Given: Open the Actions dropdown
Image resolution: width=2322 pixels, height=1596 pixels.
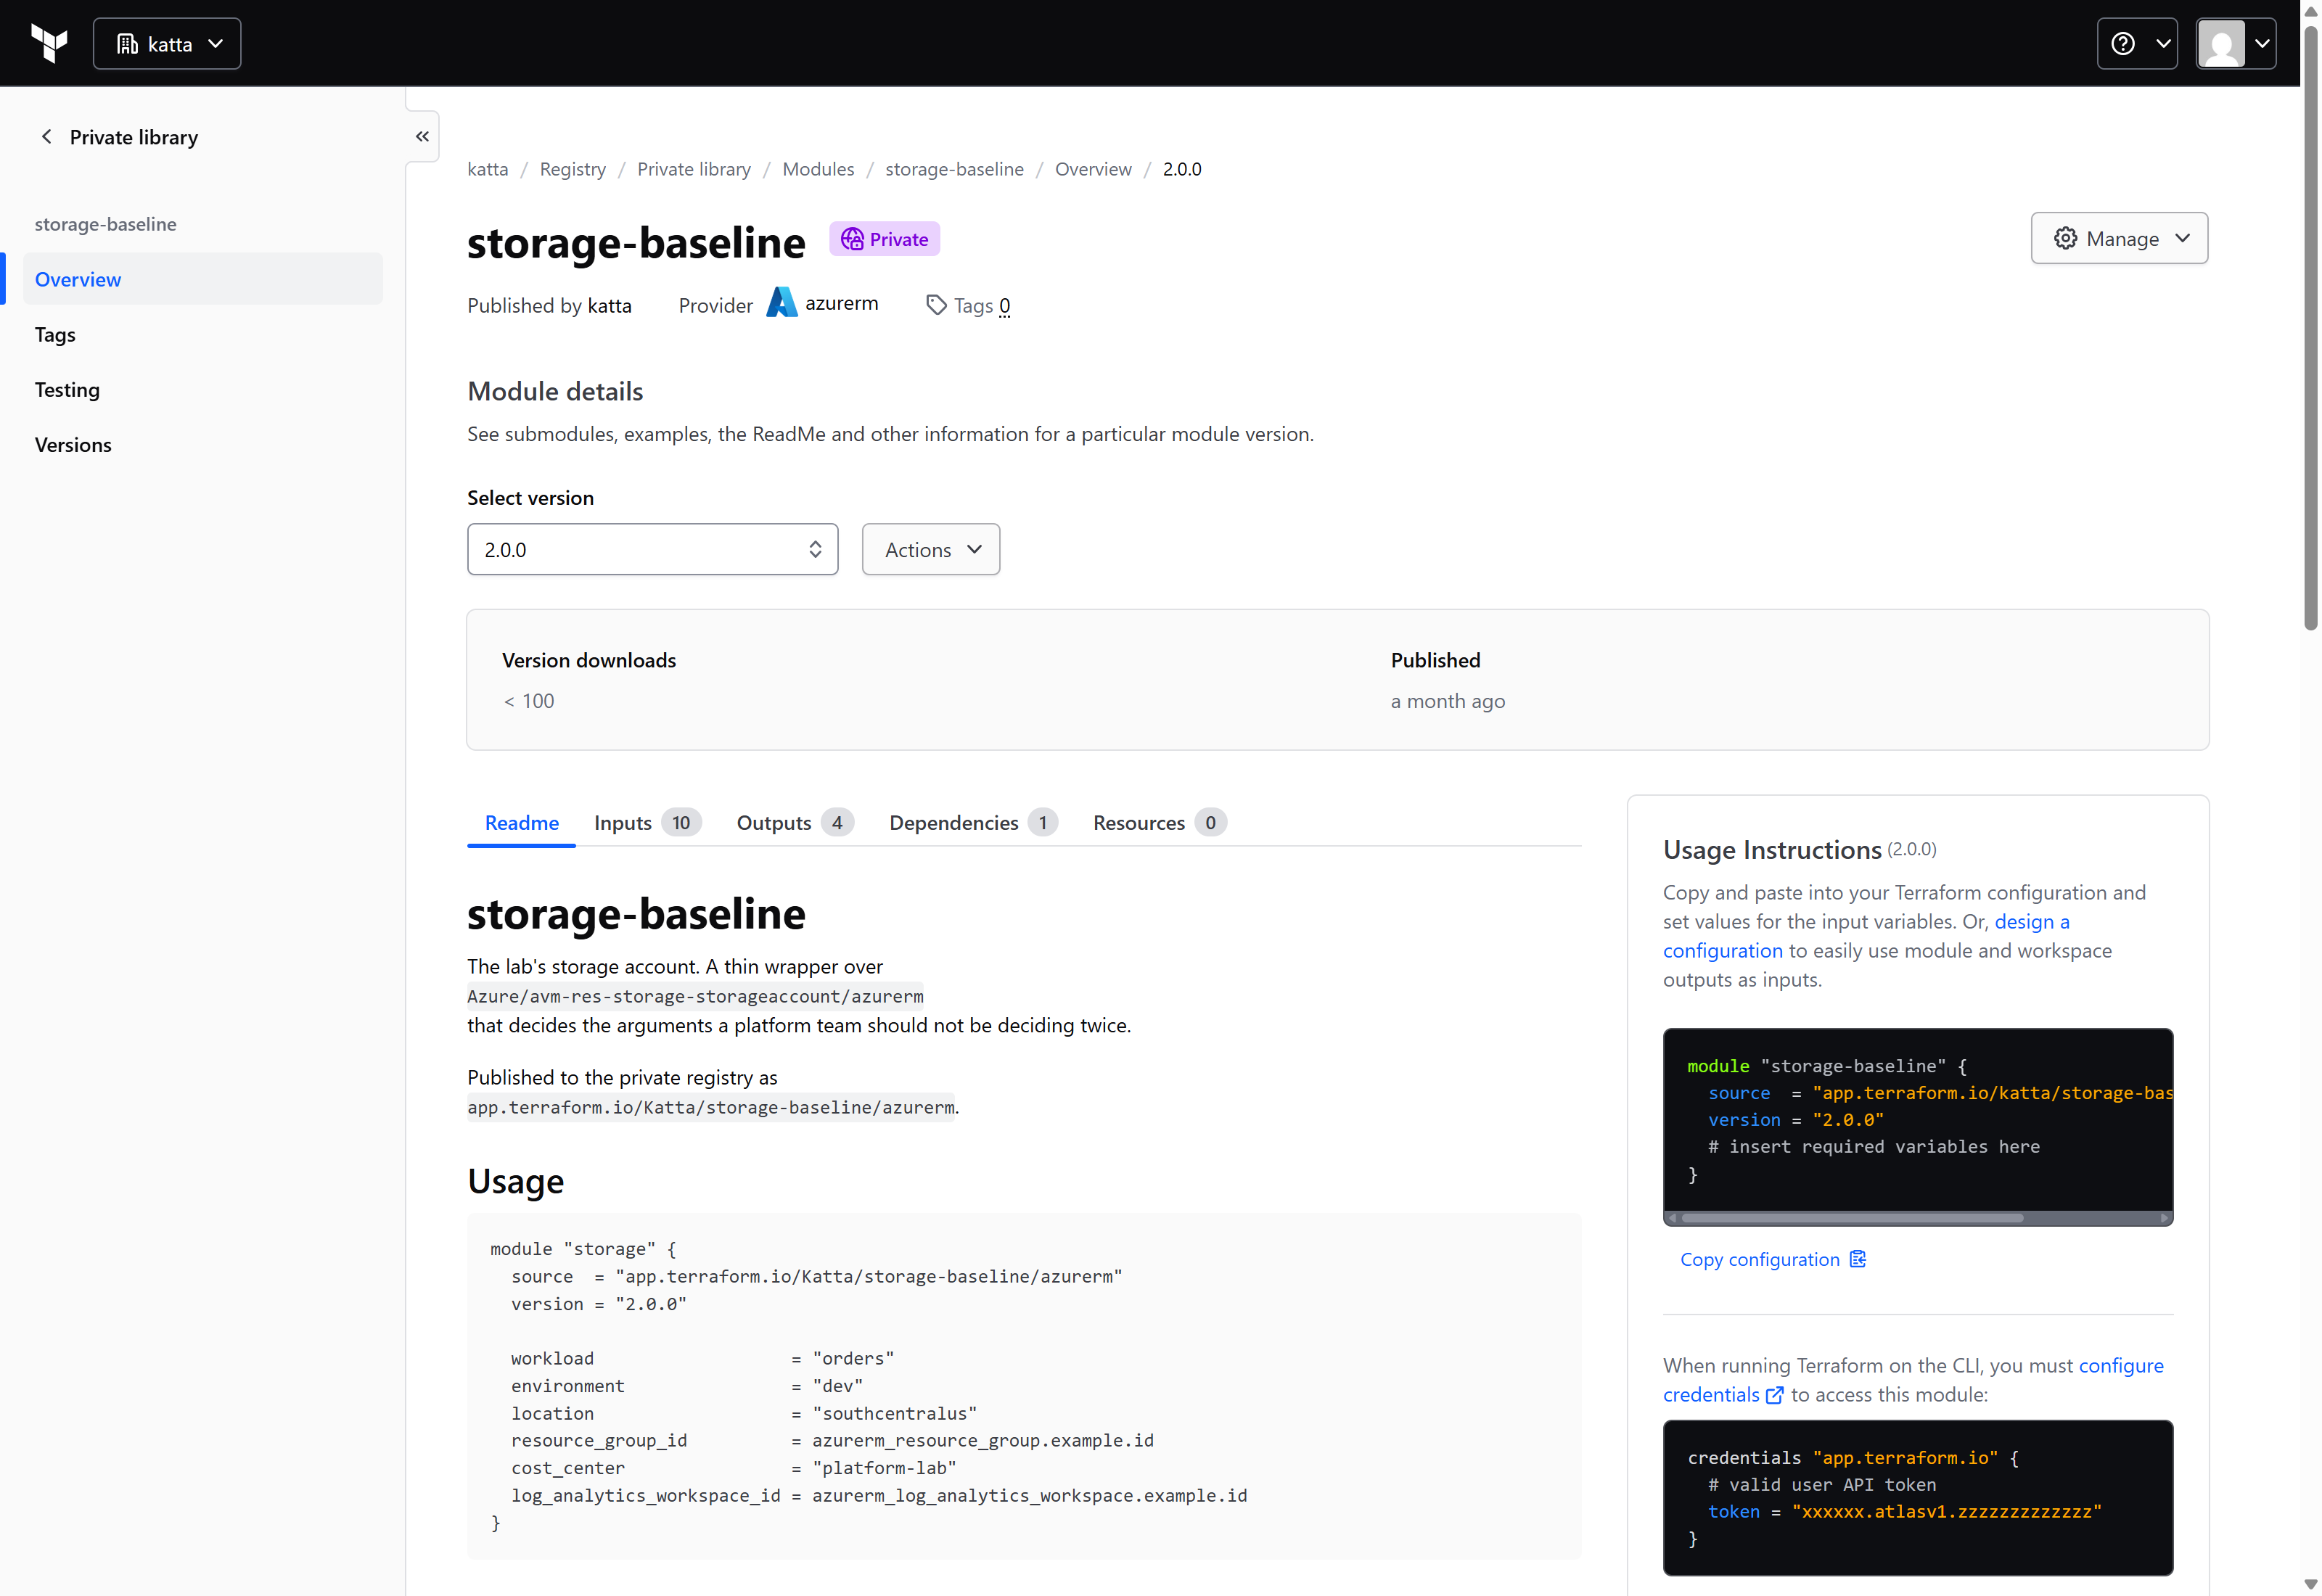Looking at the screenshot, I should point(930,549).
